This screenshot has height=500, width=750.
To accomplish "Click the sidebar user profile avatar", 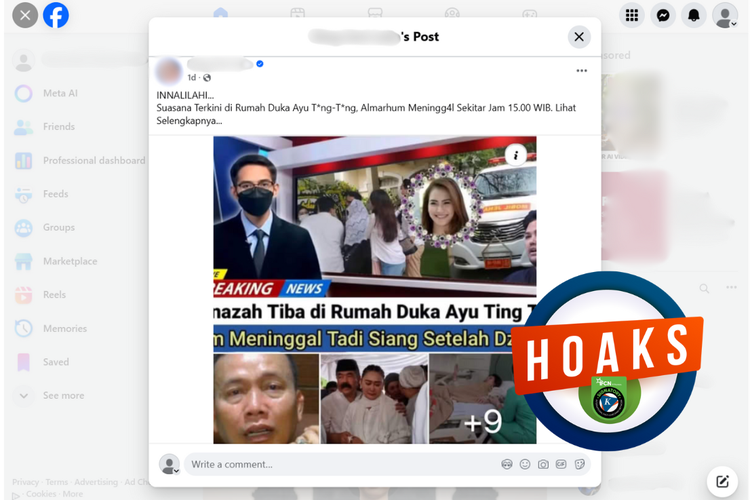I will click(23, 60).
